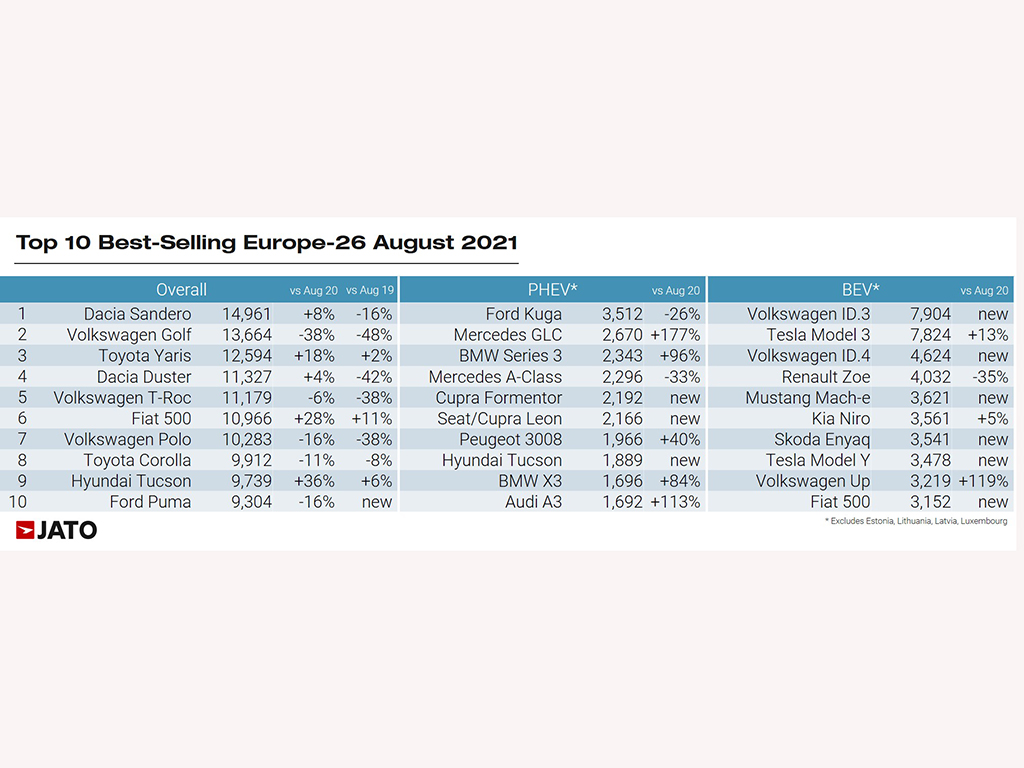Click the vs Aug 19 column label

point(370,290)
